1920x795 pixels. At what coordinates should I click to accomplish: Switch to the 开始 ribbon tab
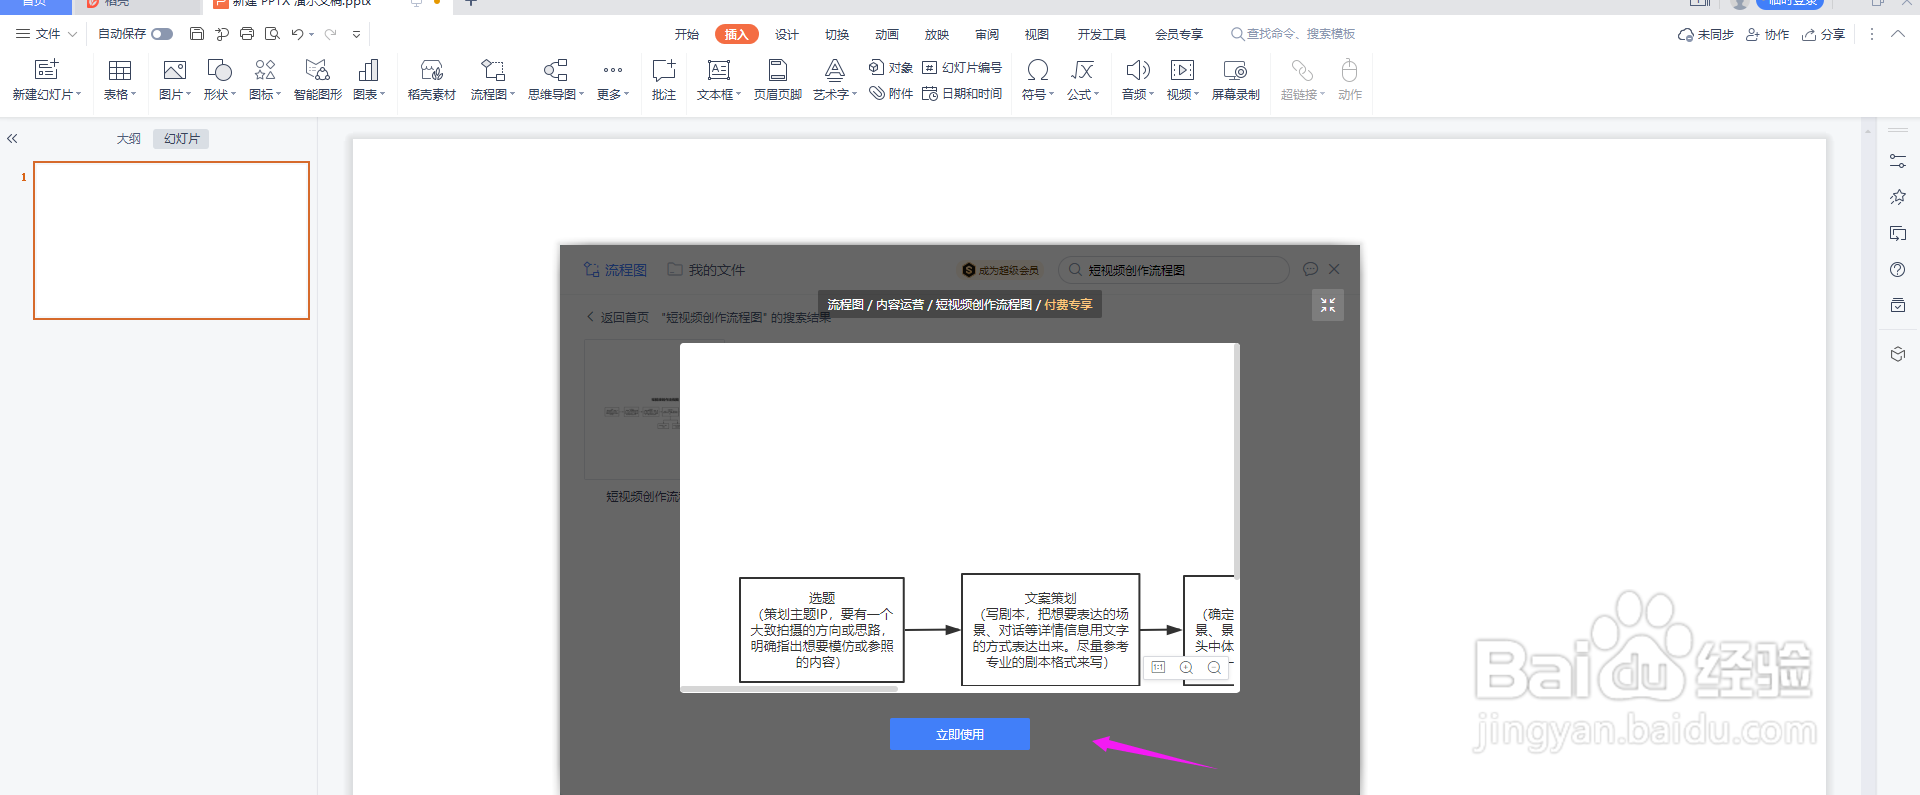pyautogui.click(x=687, y=34)
